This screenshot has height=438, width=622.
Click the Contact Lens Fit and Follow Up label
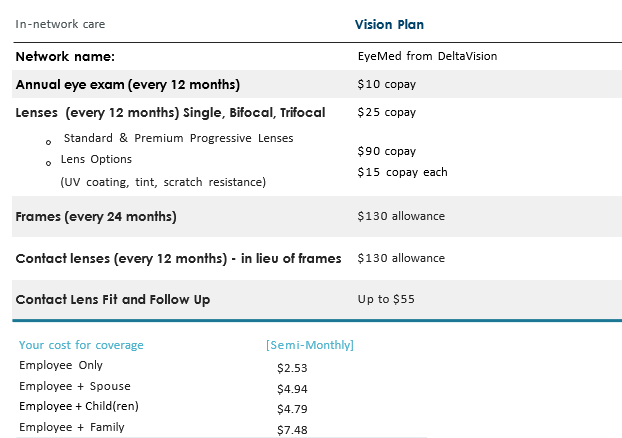tap(113, 299)
